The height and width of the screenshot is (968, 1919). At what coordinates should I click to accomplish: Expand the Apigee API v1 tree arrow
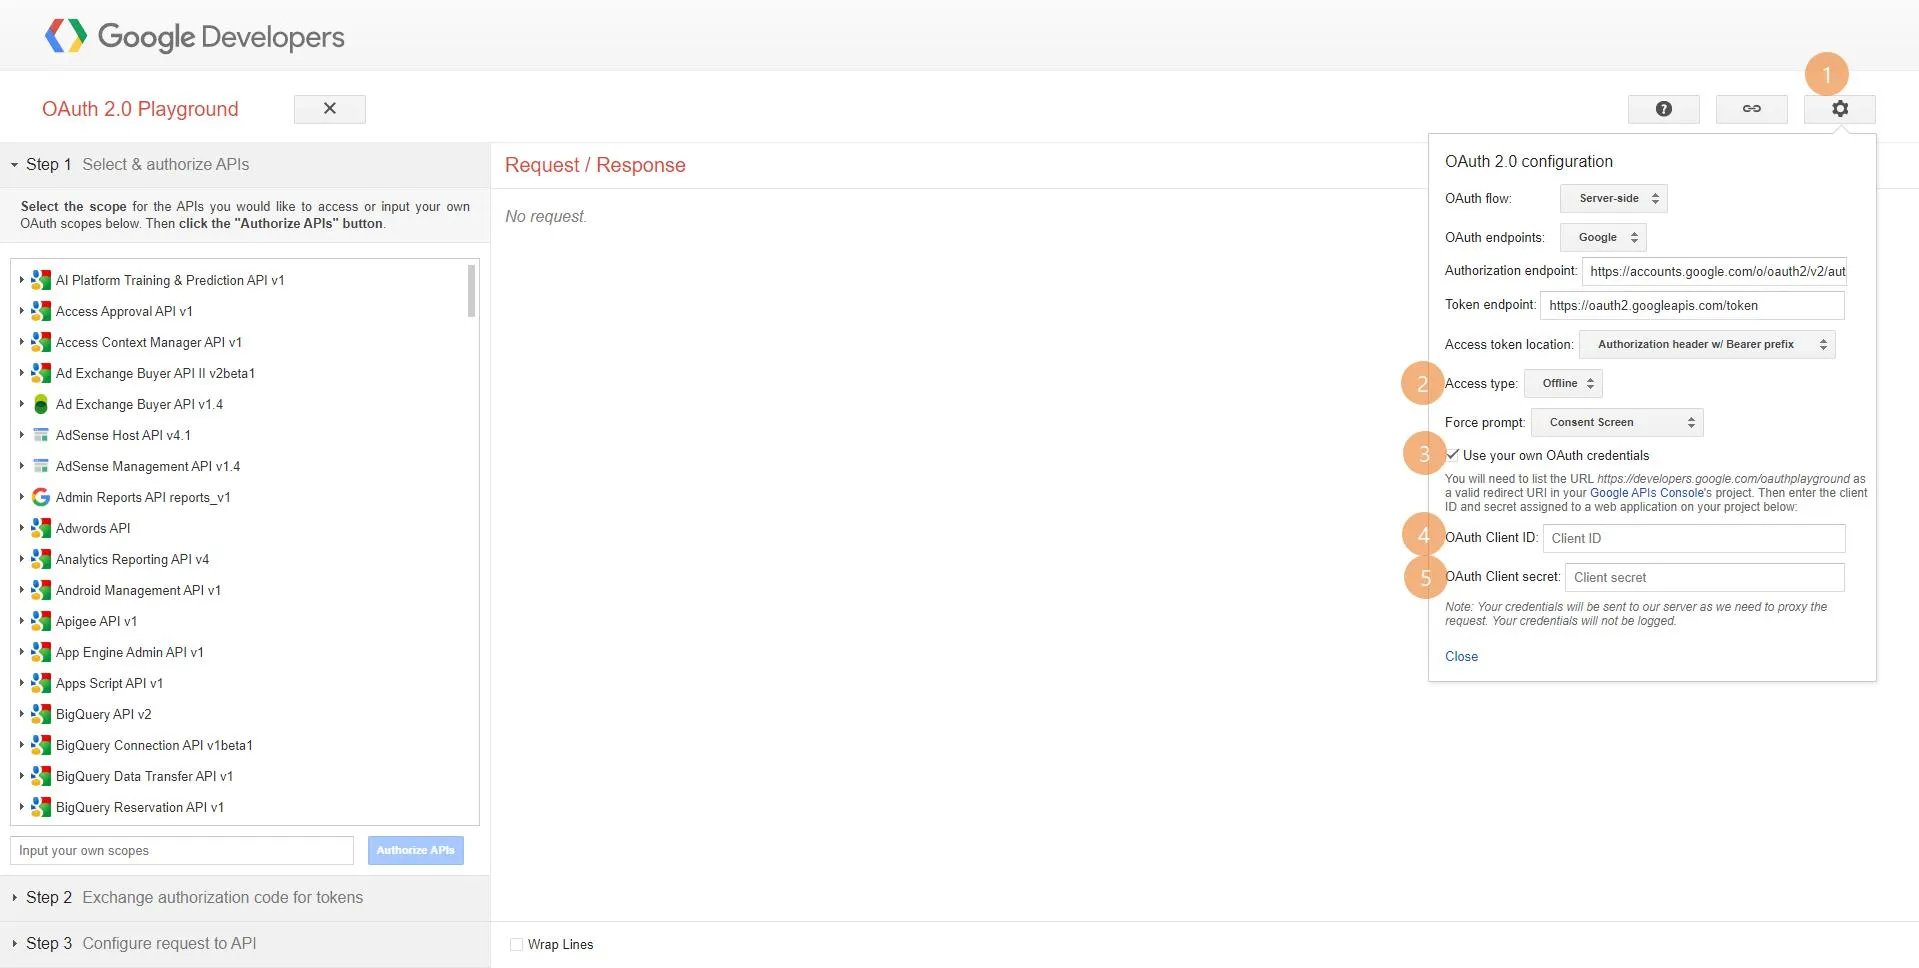point(21,621)
